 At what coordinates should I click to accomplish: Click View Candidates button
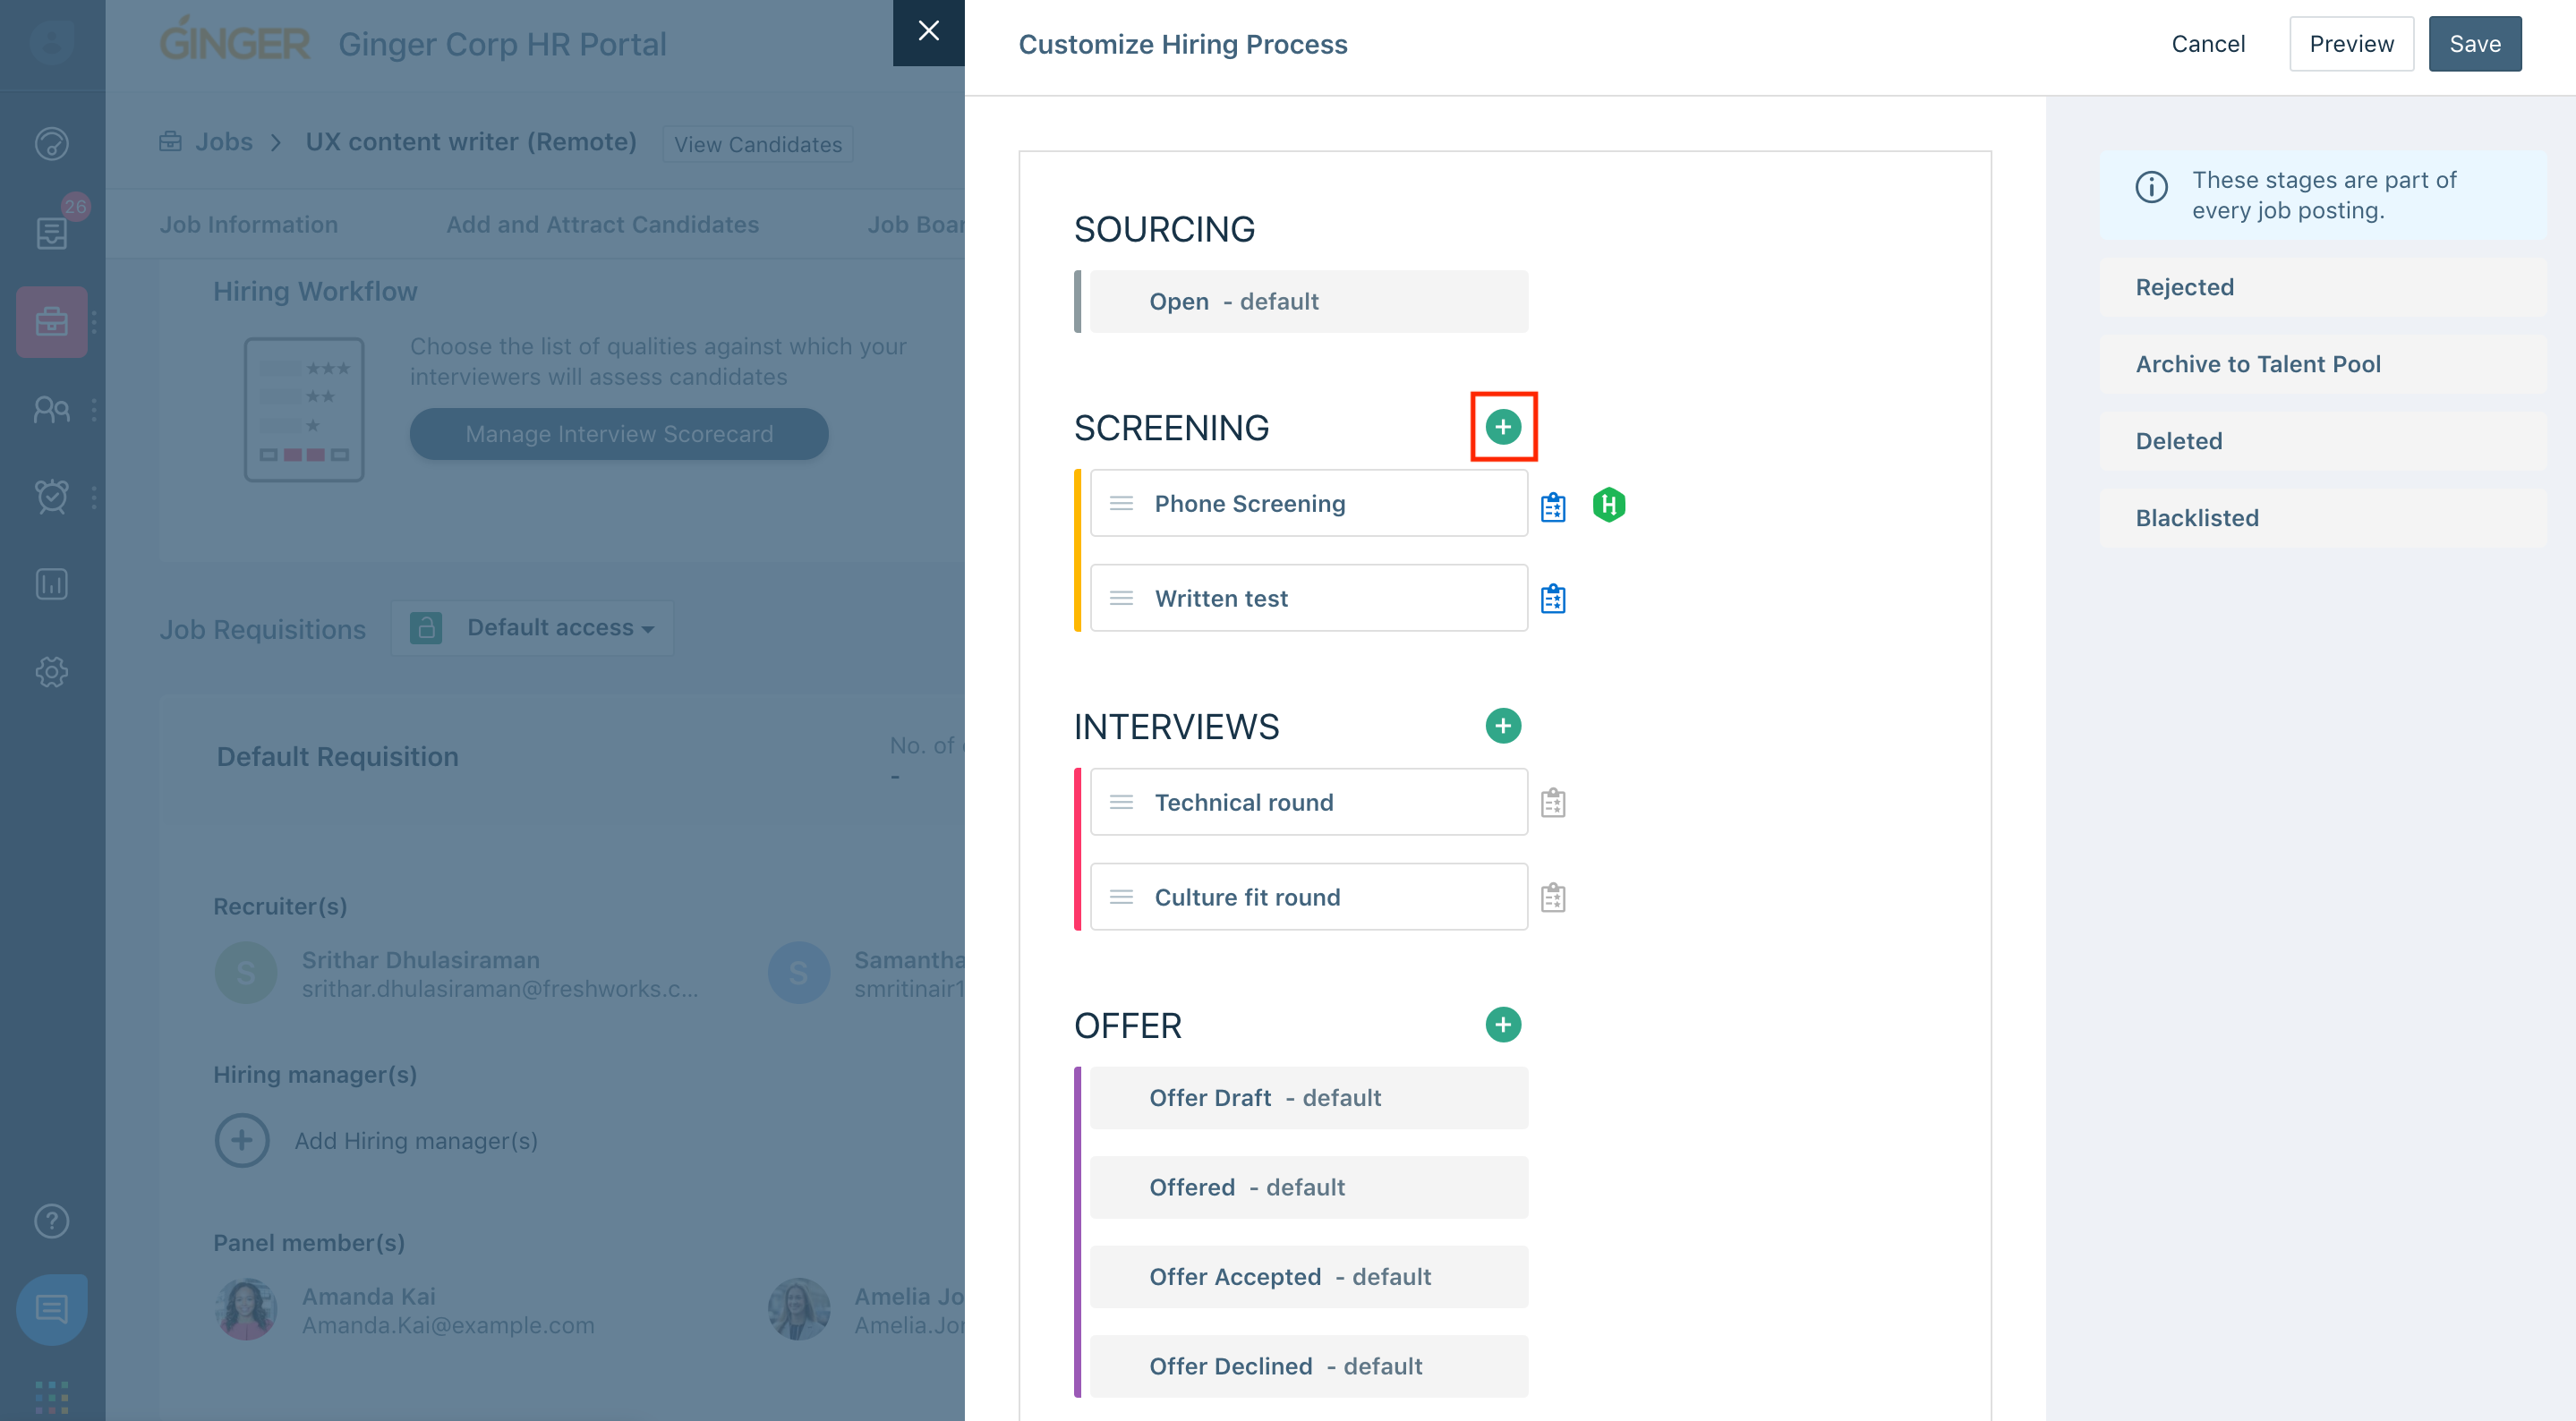(x=758, y=144)
